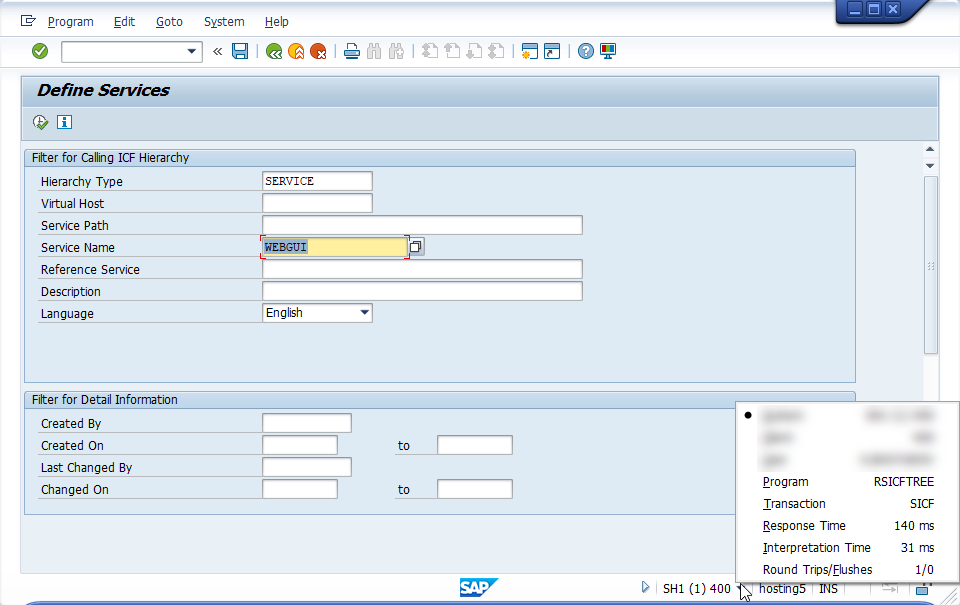Click SH1 (1) 400 system status text
This screenshot has width=960, height=605.
[x=697, y=588]
